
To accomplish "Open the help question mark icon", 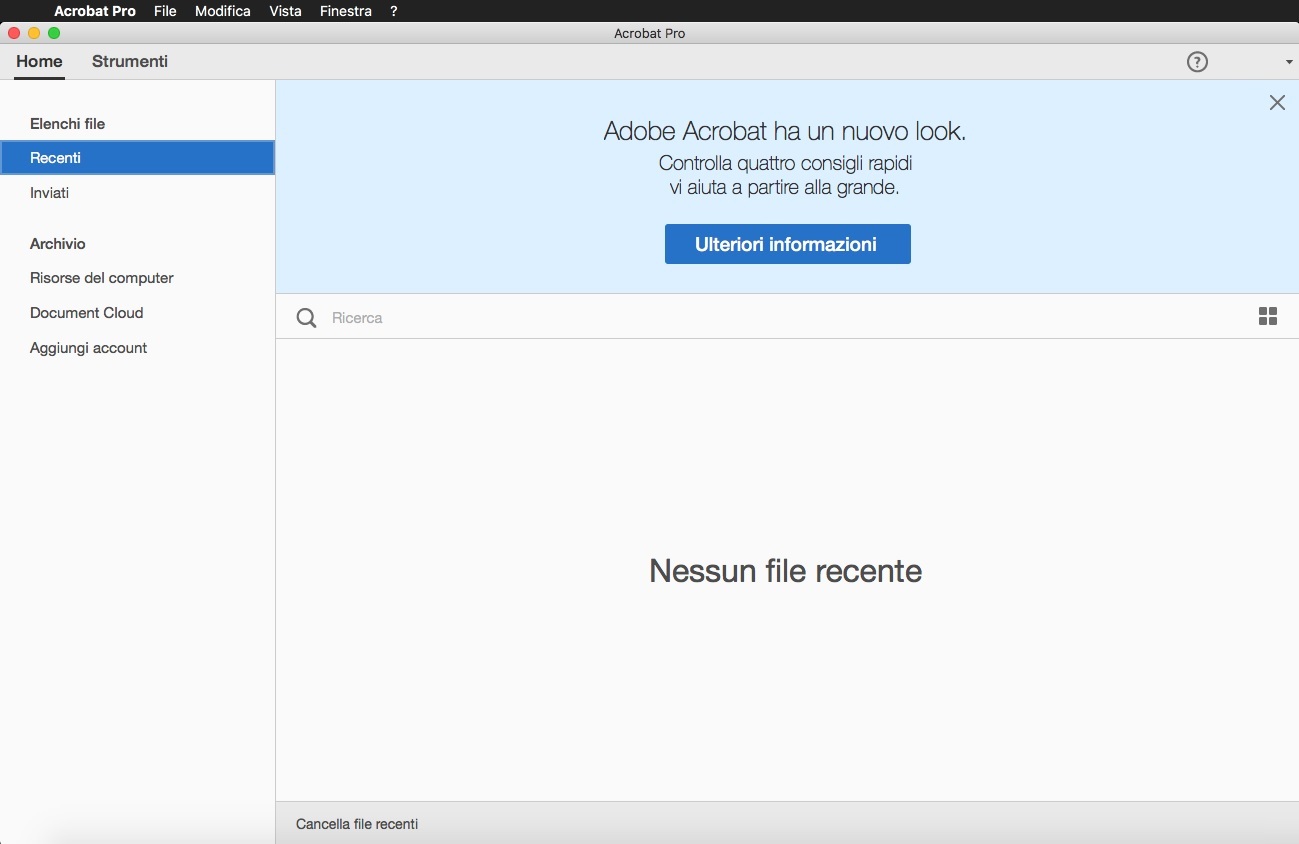I will coord(1197,62).
